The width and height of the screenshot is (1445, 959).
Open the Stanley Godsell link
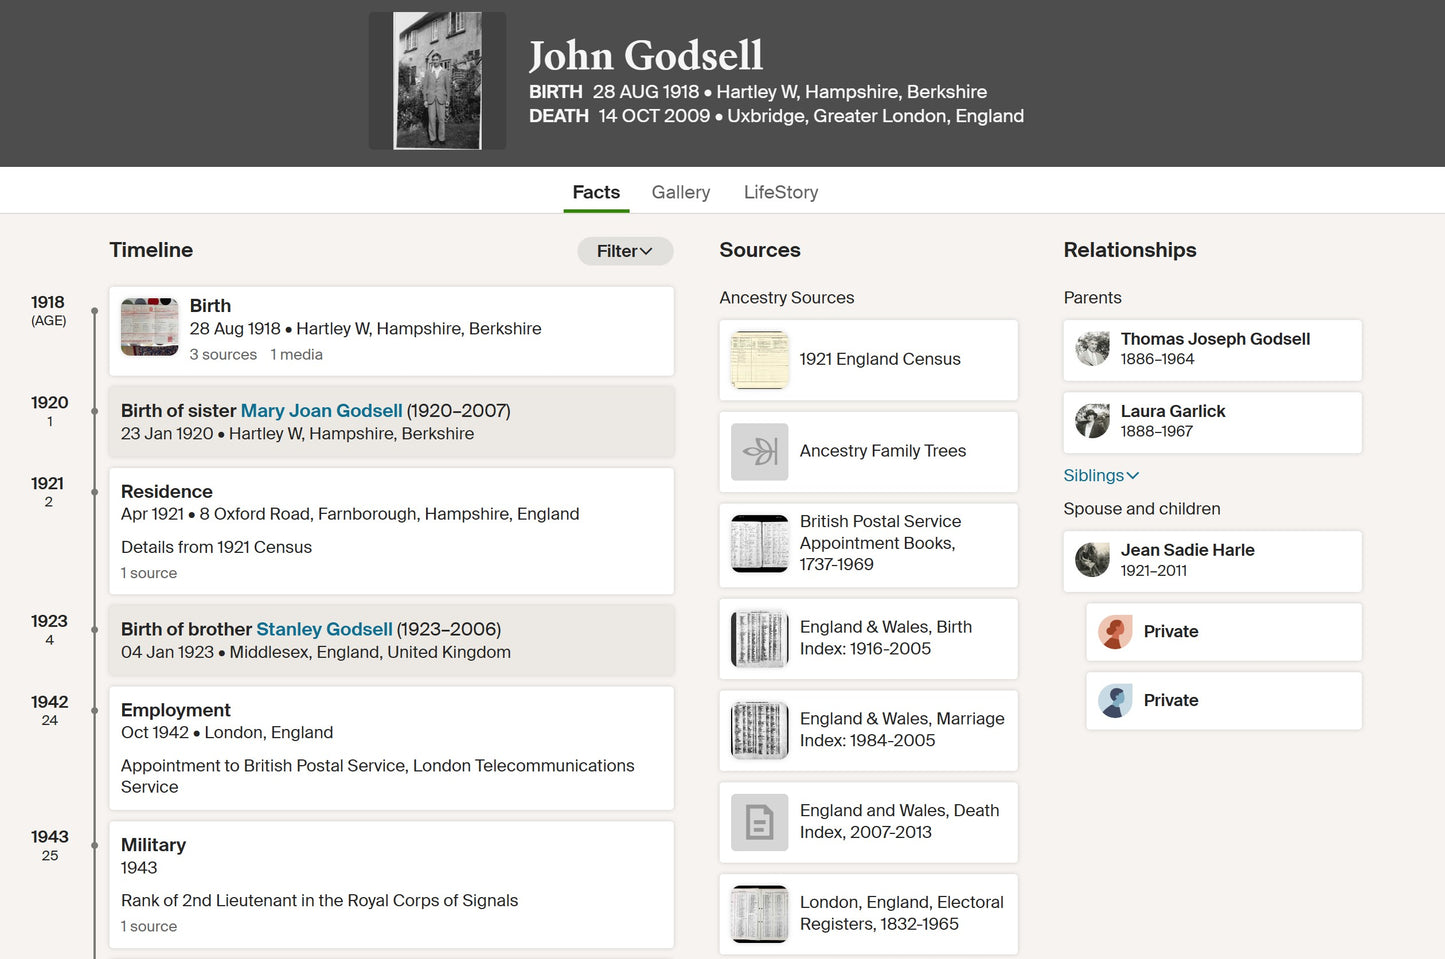[x=324, y=629]
